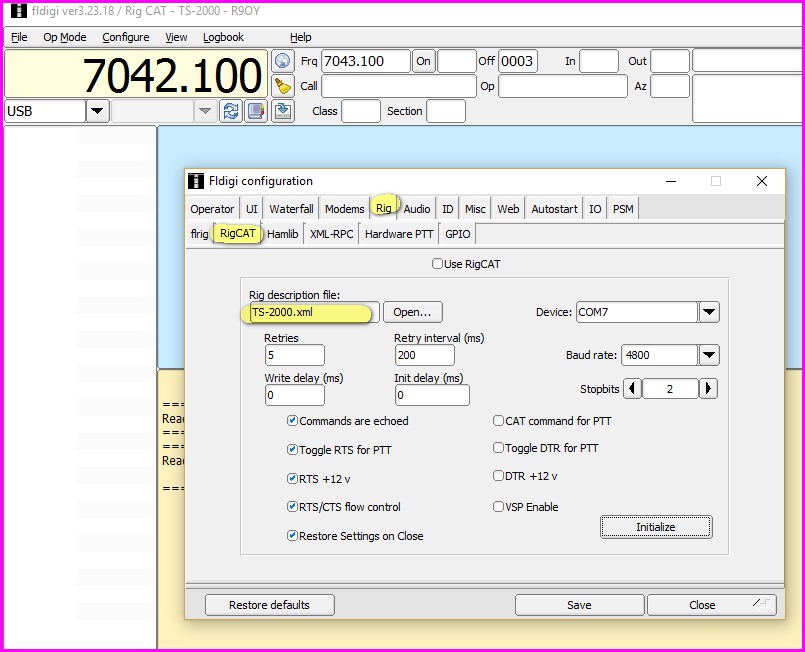Open the USB mode dropdown
The height and width of the screenshot is (652, 805).
click(x=97, y=111)
